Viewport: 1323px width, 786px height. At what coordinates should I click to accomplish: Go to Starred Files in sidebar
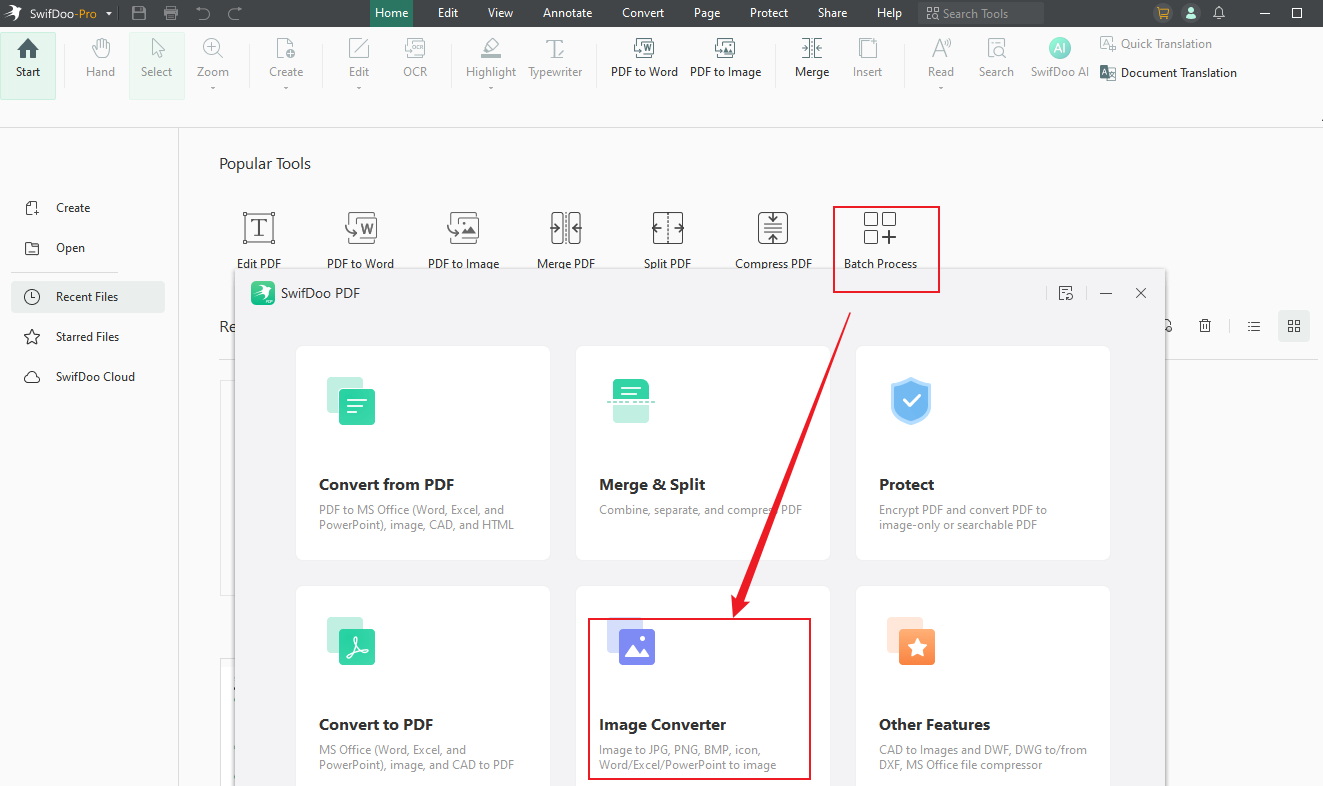[85, 336]
